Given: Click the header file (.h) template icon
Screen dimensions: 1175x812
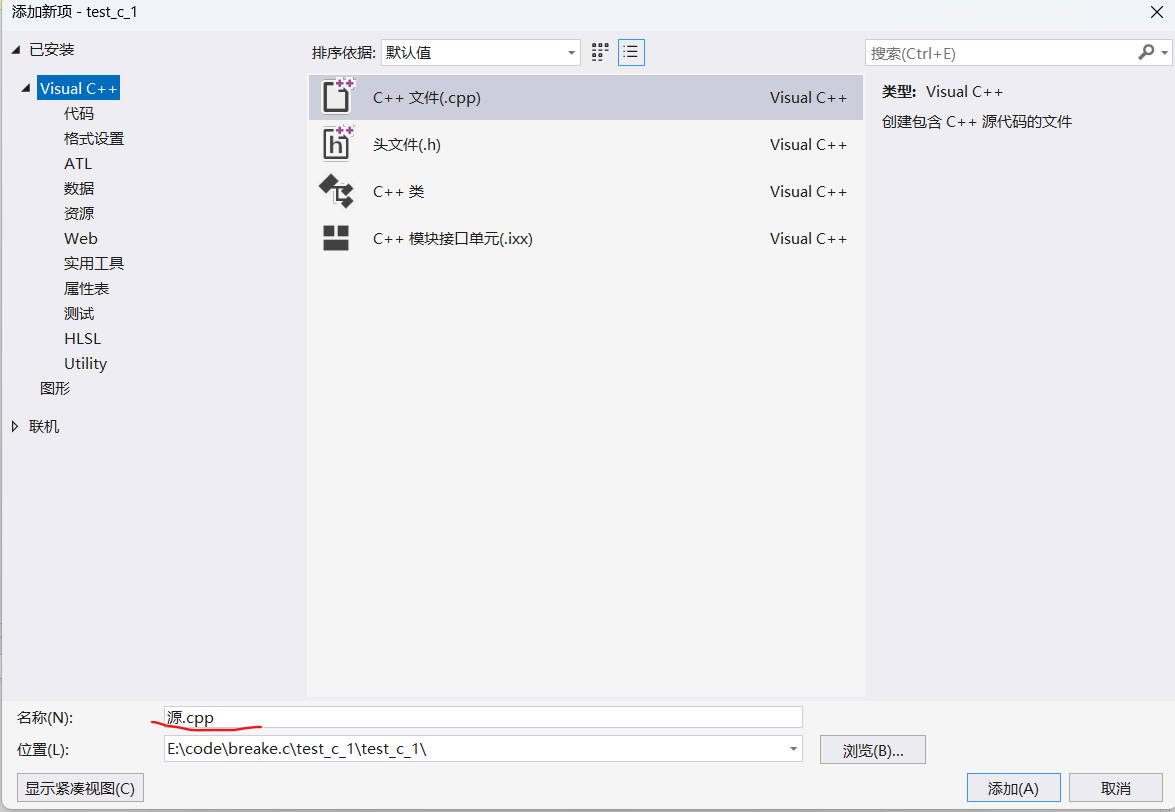Looking at the screenshot, I should [x=336, y=144].
